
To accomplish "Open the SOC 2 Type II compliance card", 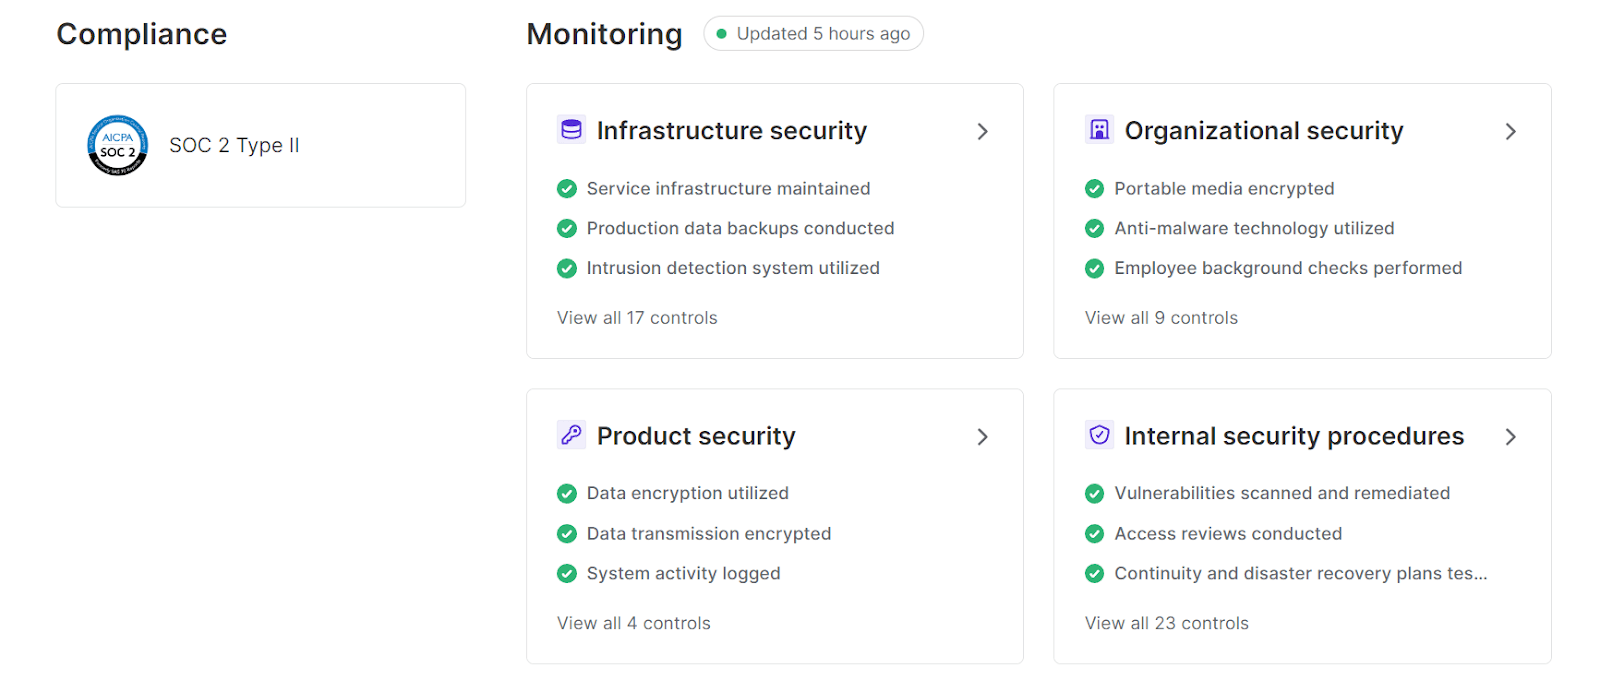I will pyautogui.click(x=260, y=146).
